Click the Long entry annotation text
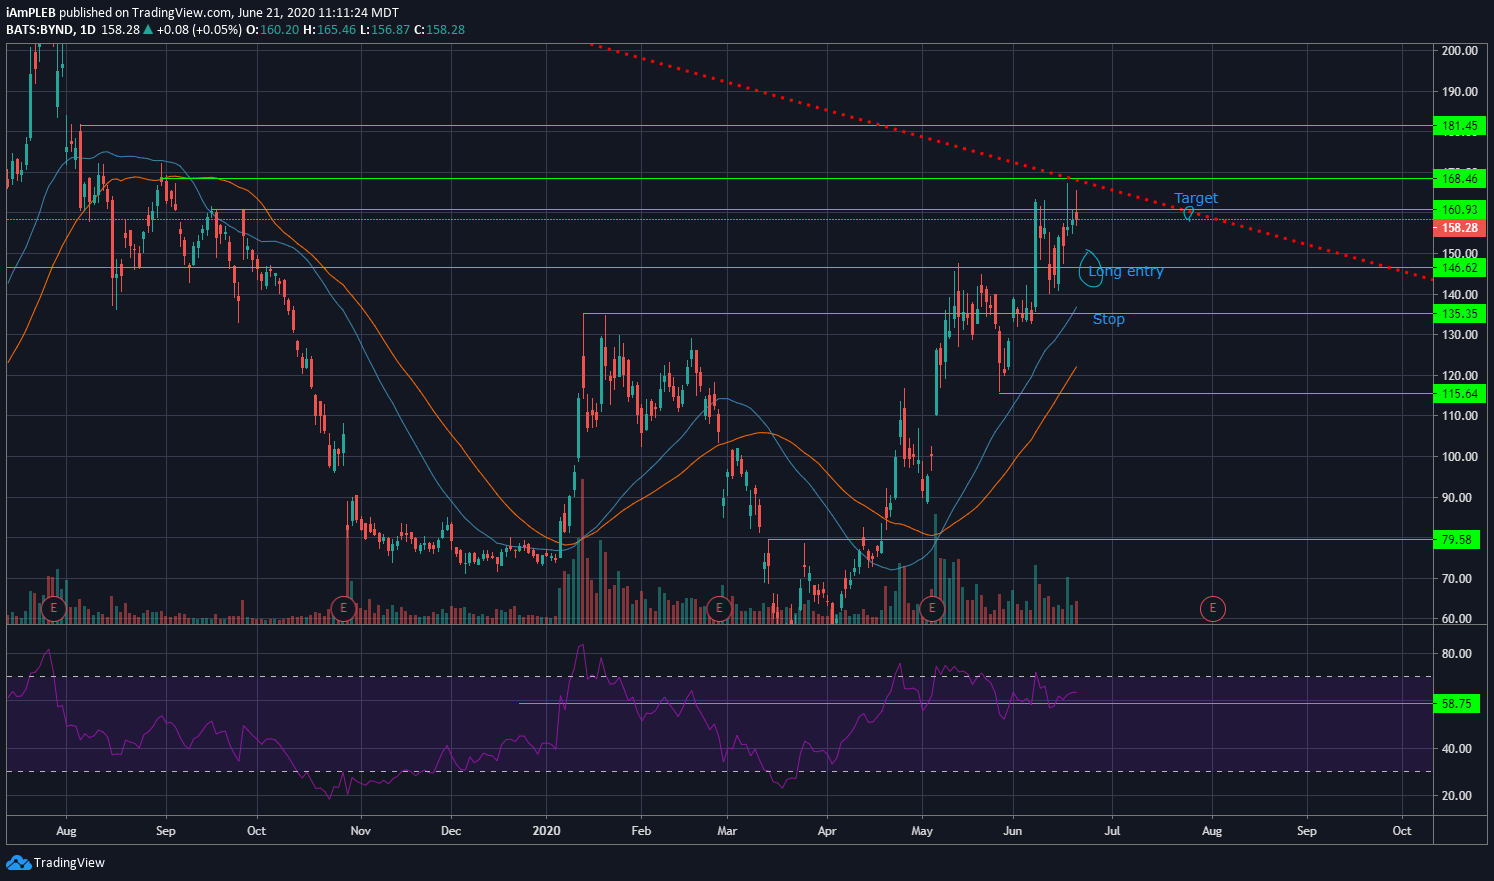 1126,271
